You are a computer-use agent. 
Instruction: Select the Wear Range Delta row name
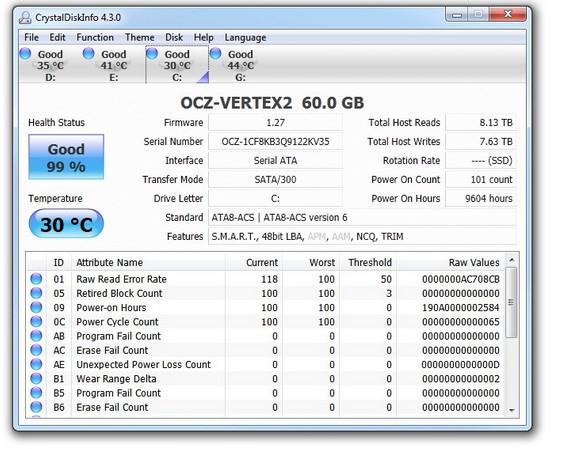116,379
